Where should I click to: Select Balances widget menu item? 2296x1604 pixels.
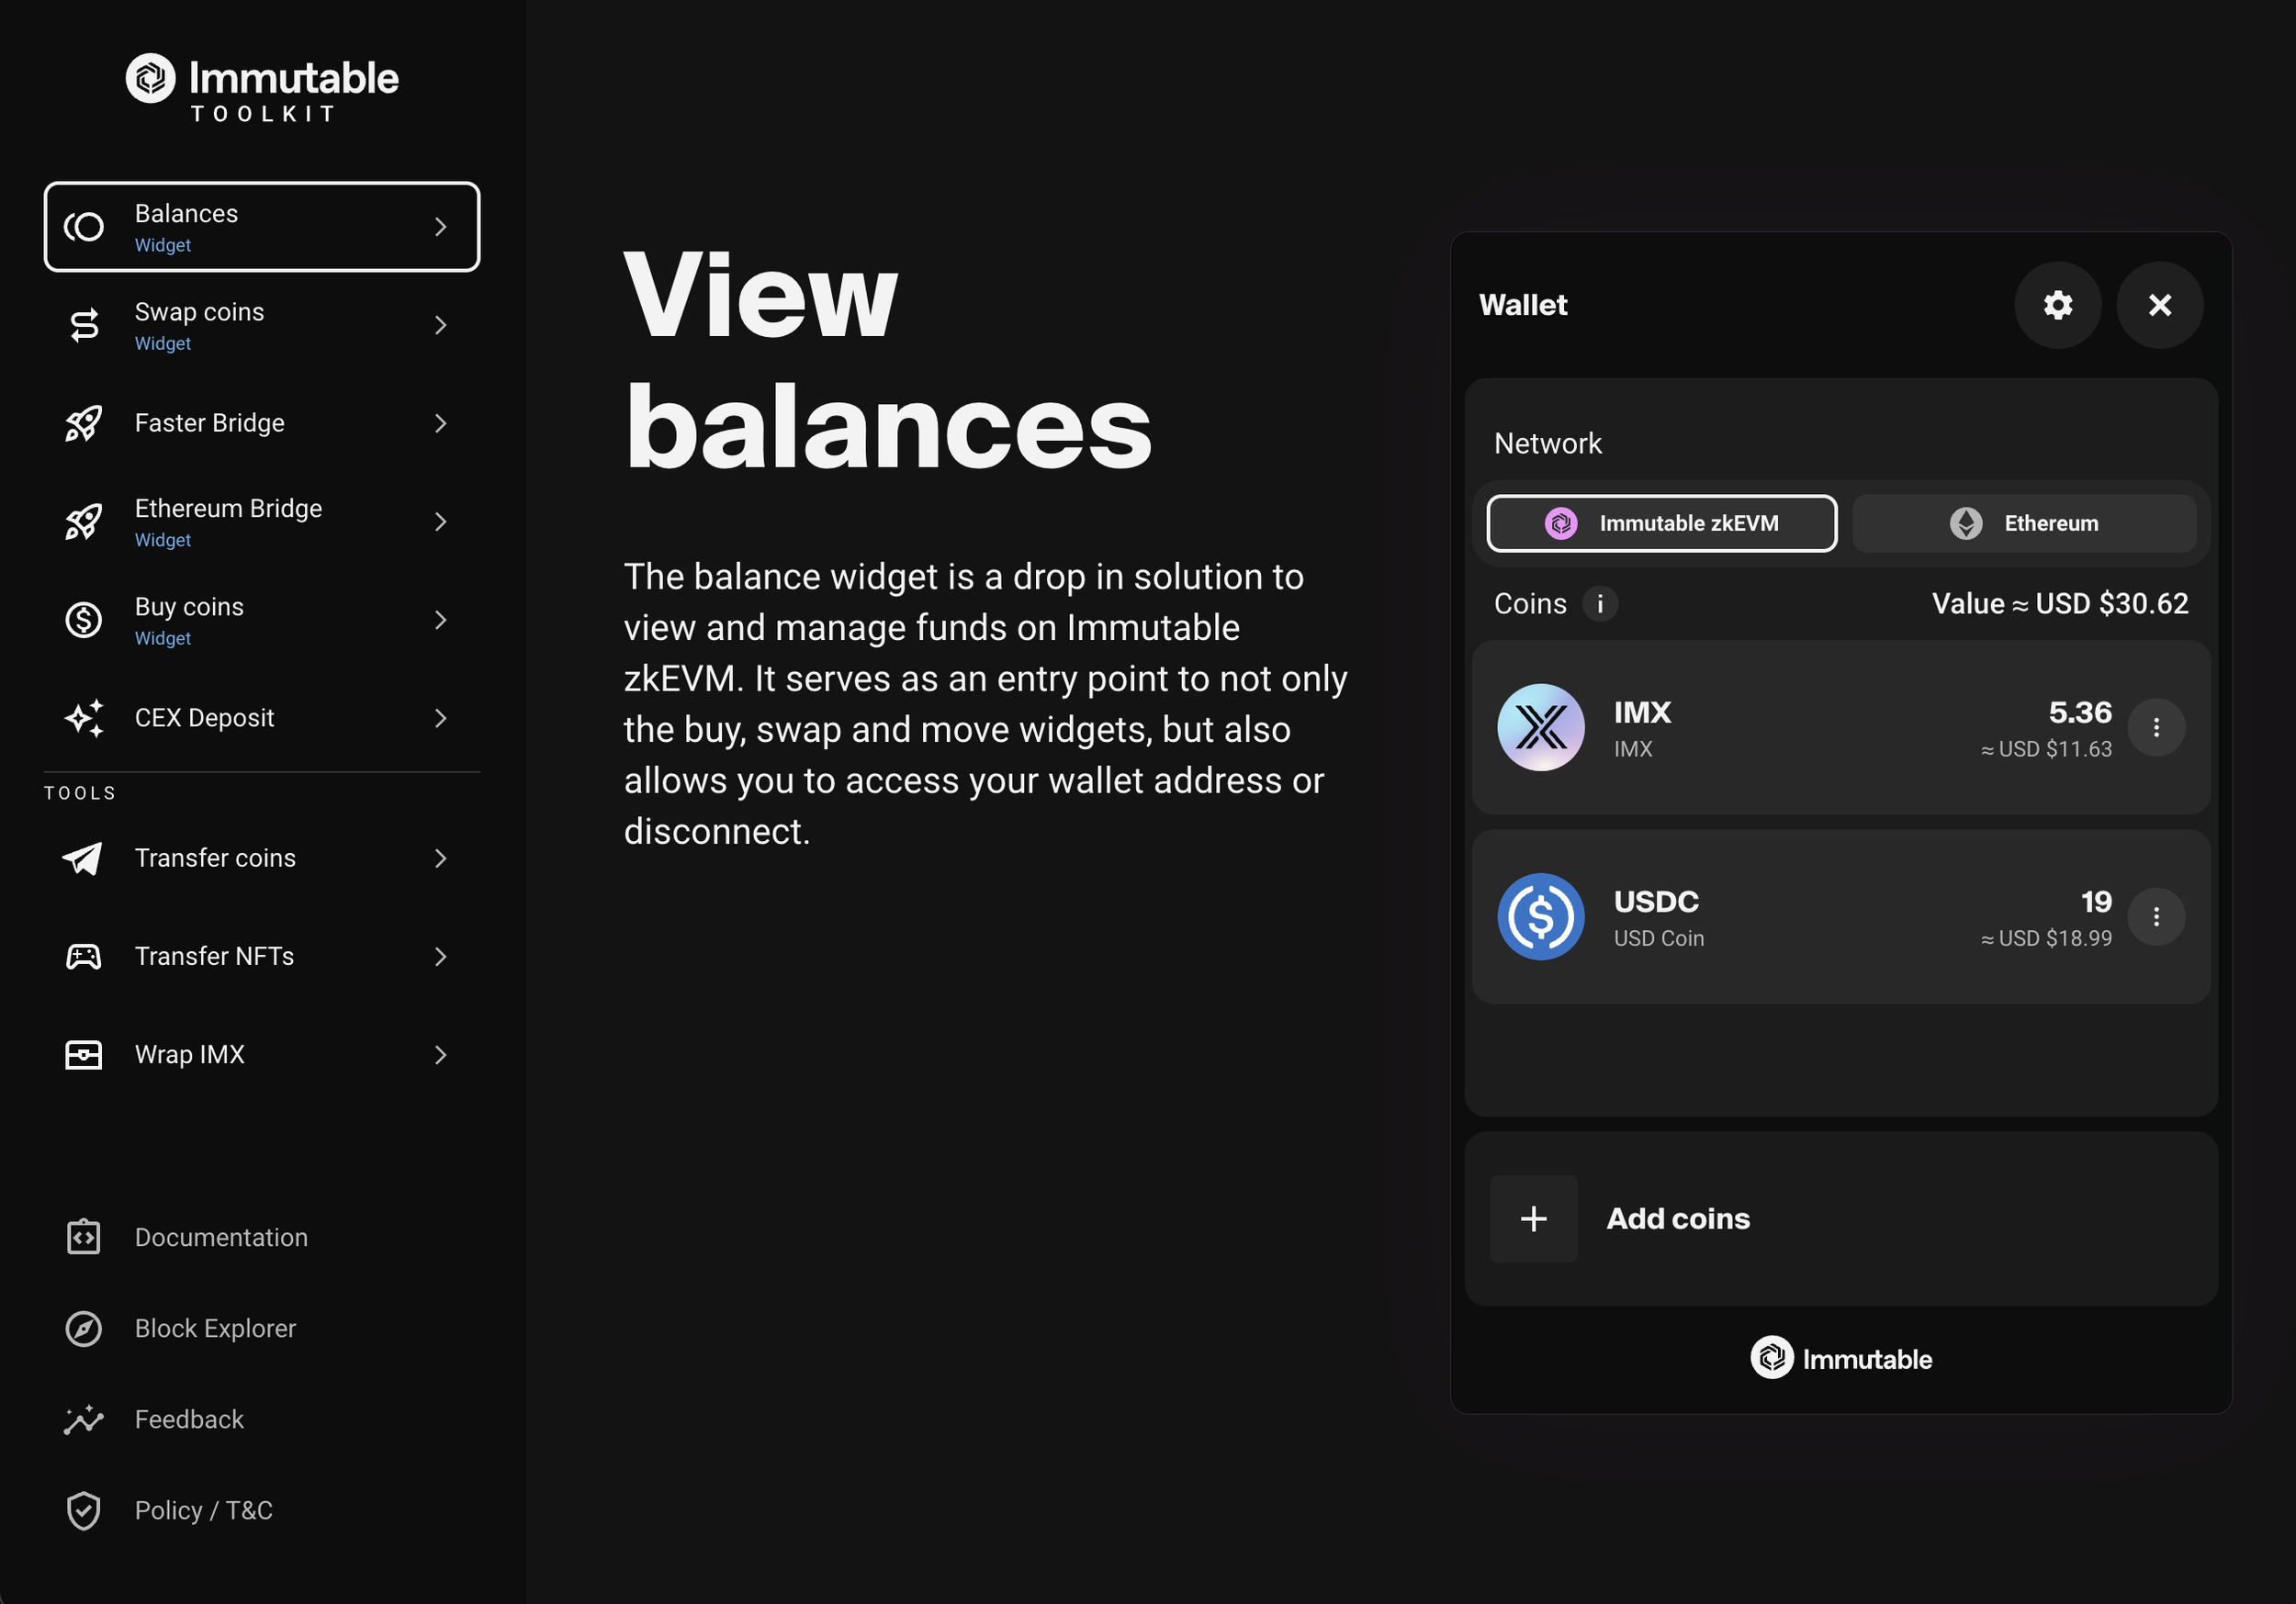(x=262, y=227)
